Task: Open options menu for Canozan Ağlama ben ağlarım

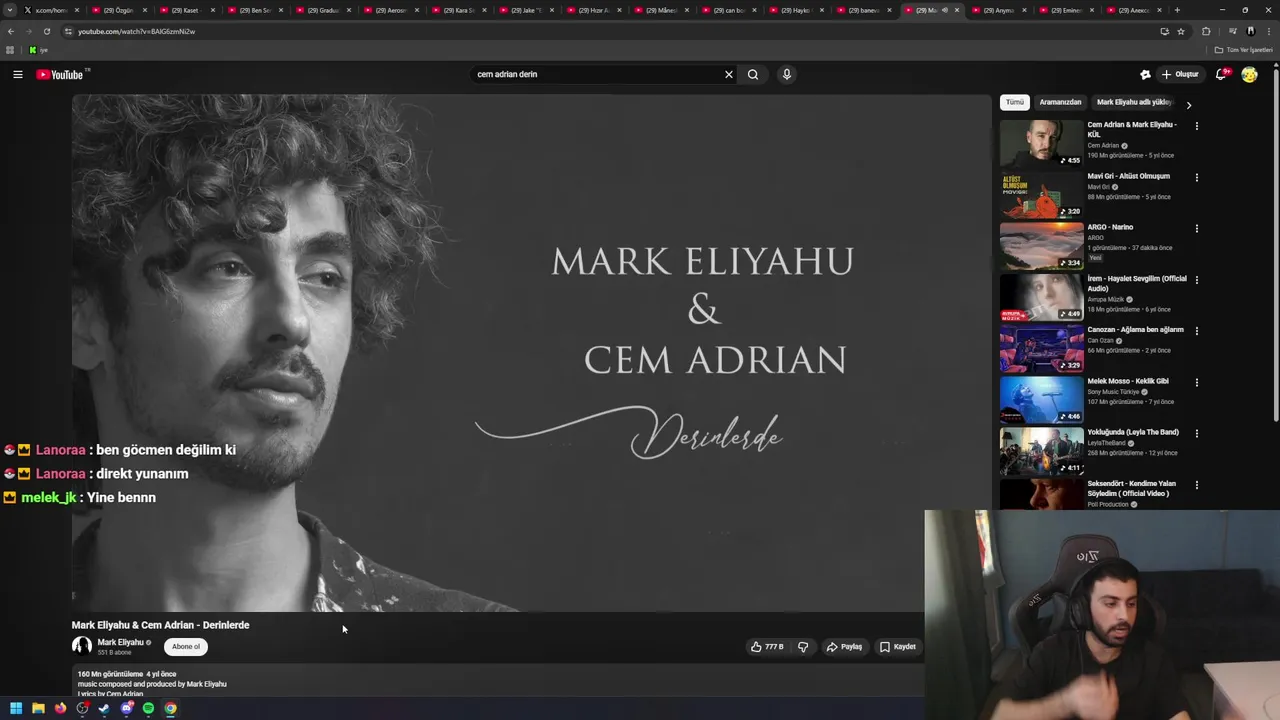Action: [x=1196, y=331]
